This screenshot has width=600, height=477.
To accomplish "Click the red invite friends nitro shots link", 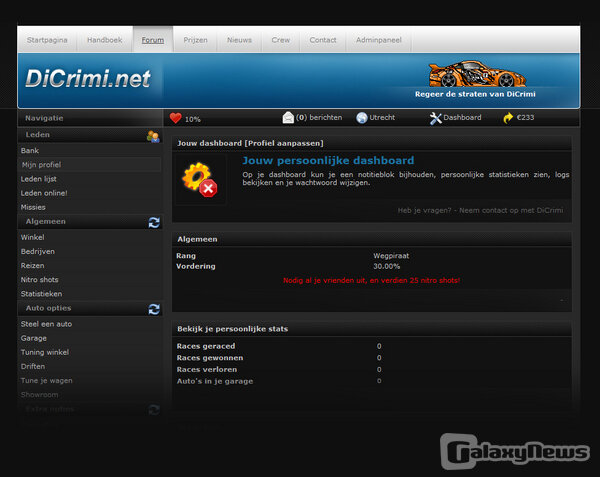I will 371,280.
